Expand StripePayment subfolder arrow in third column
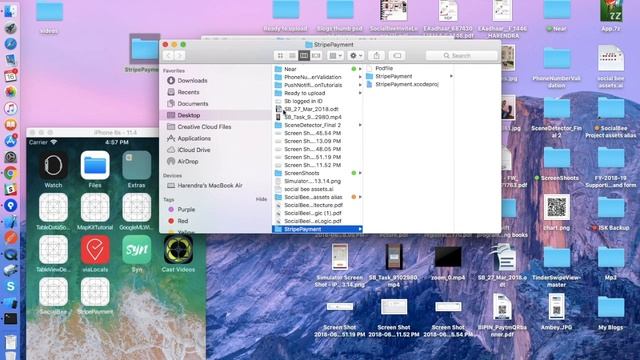The image size is (640, 360). [451, 76]
